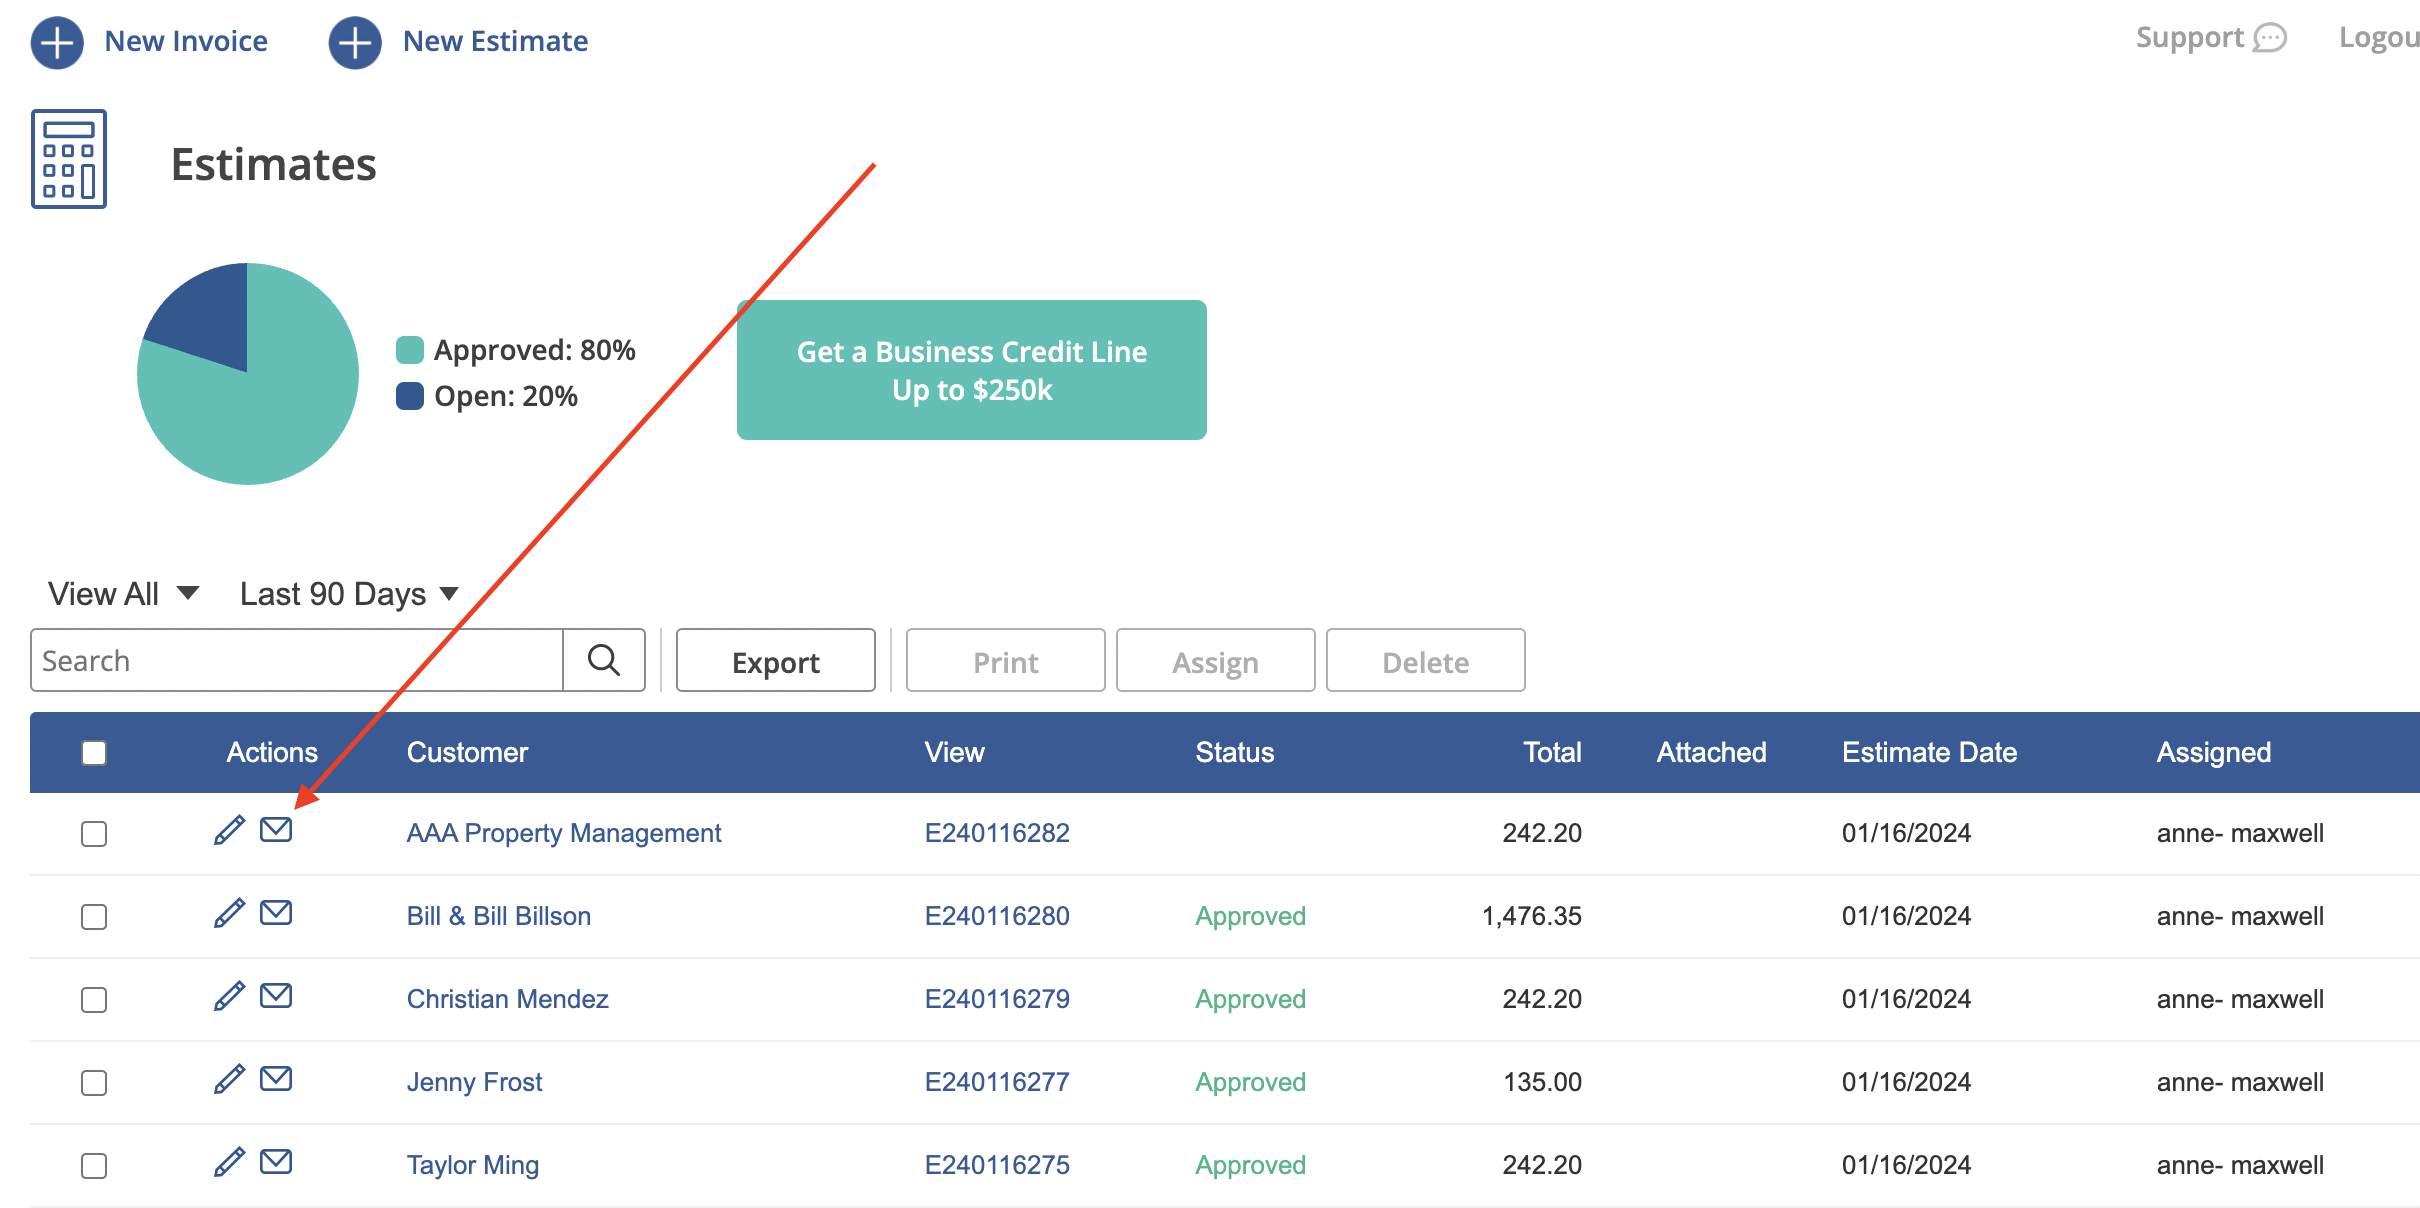View estimate E240116282
The image size is (2420, 1208).
997,833
